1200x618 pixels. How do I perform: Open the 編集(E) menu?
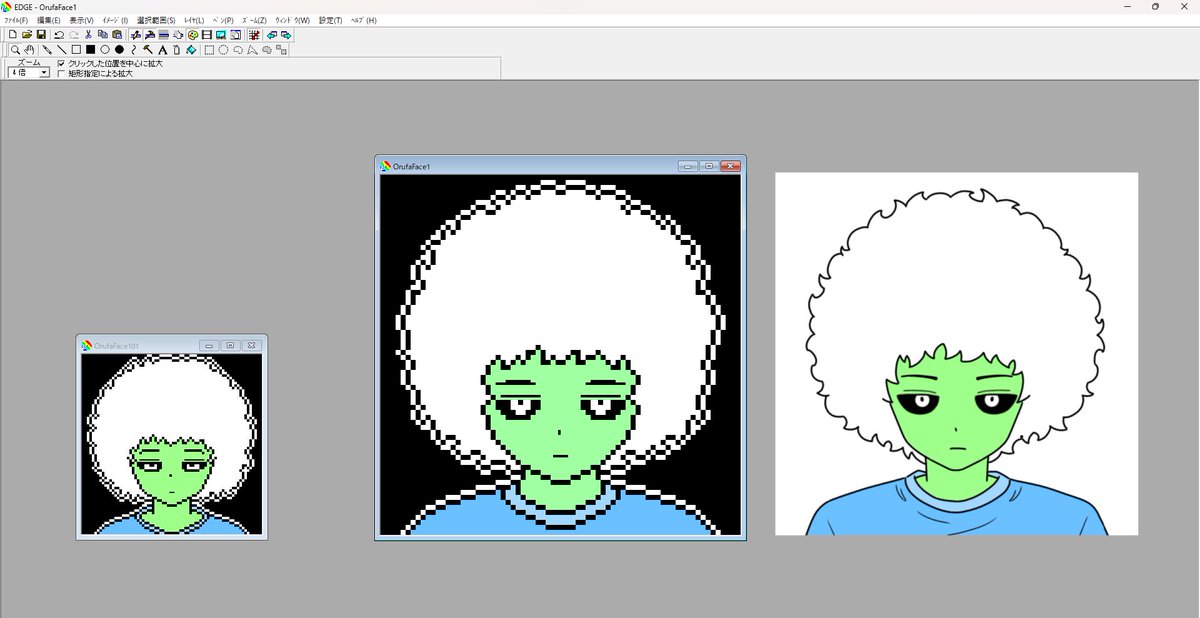49,20
